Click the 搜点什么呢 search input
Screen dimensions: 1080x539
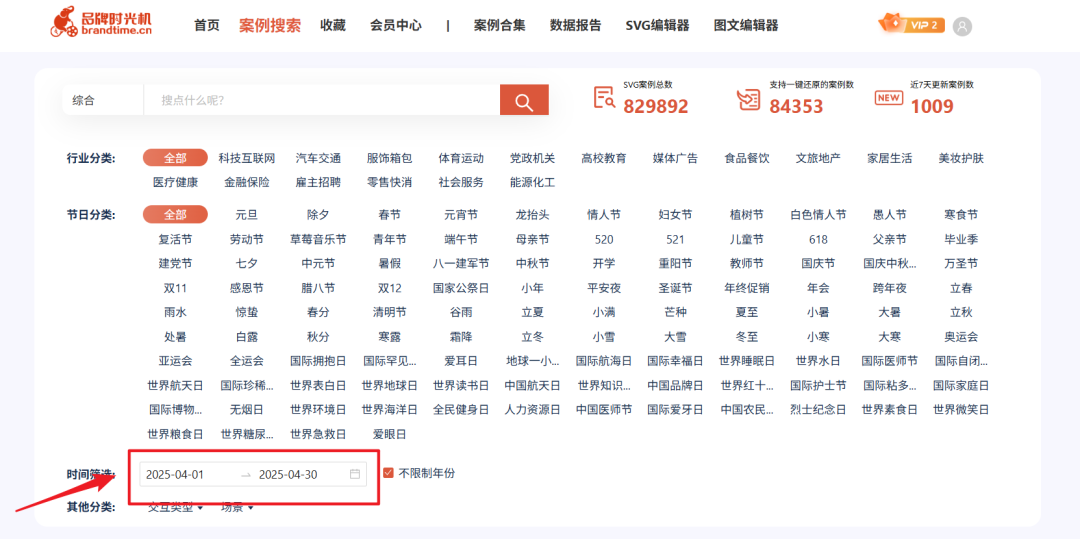322,101
